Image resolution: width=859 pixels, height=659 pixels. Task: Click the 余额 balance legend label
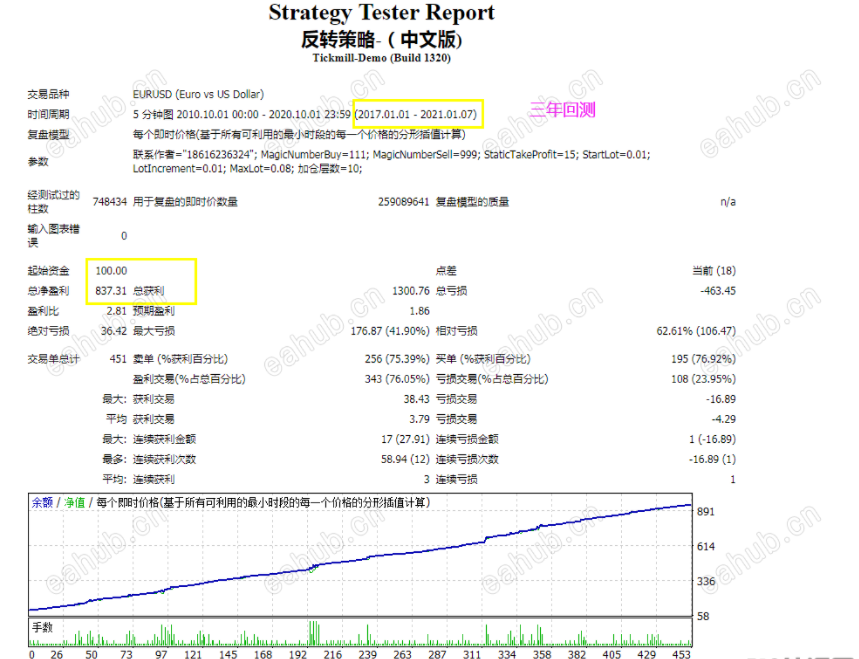[42, 502]
